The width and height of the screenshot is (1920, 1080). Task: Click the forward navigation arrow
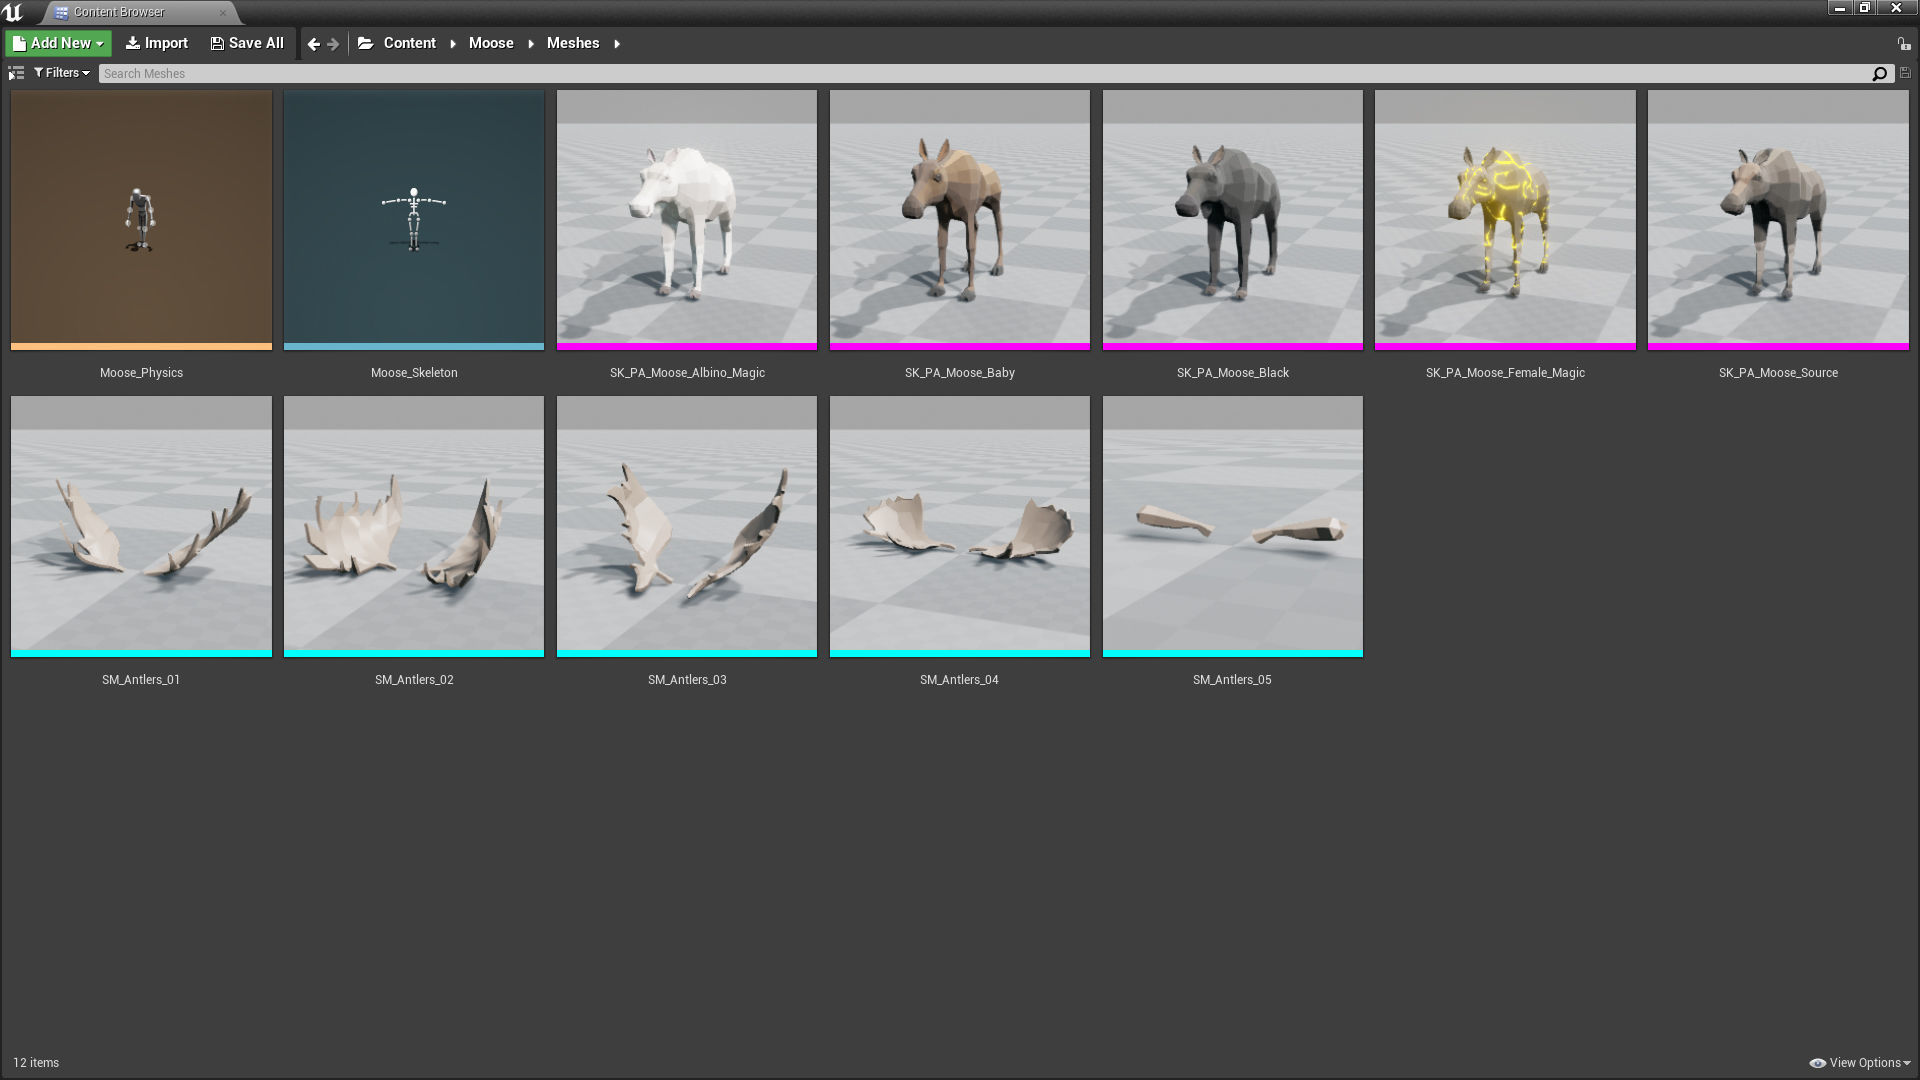[x=333, y=44]
